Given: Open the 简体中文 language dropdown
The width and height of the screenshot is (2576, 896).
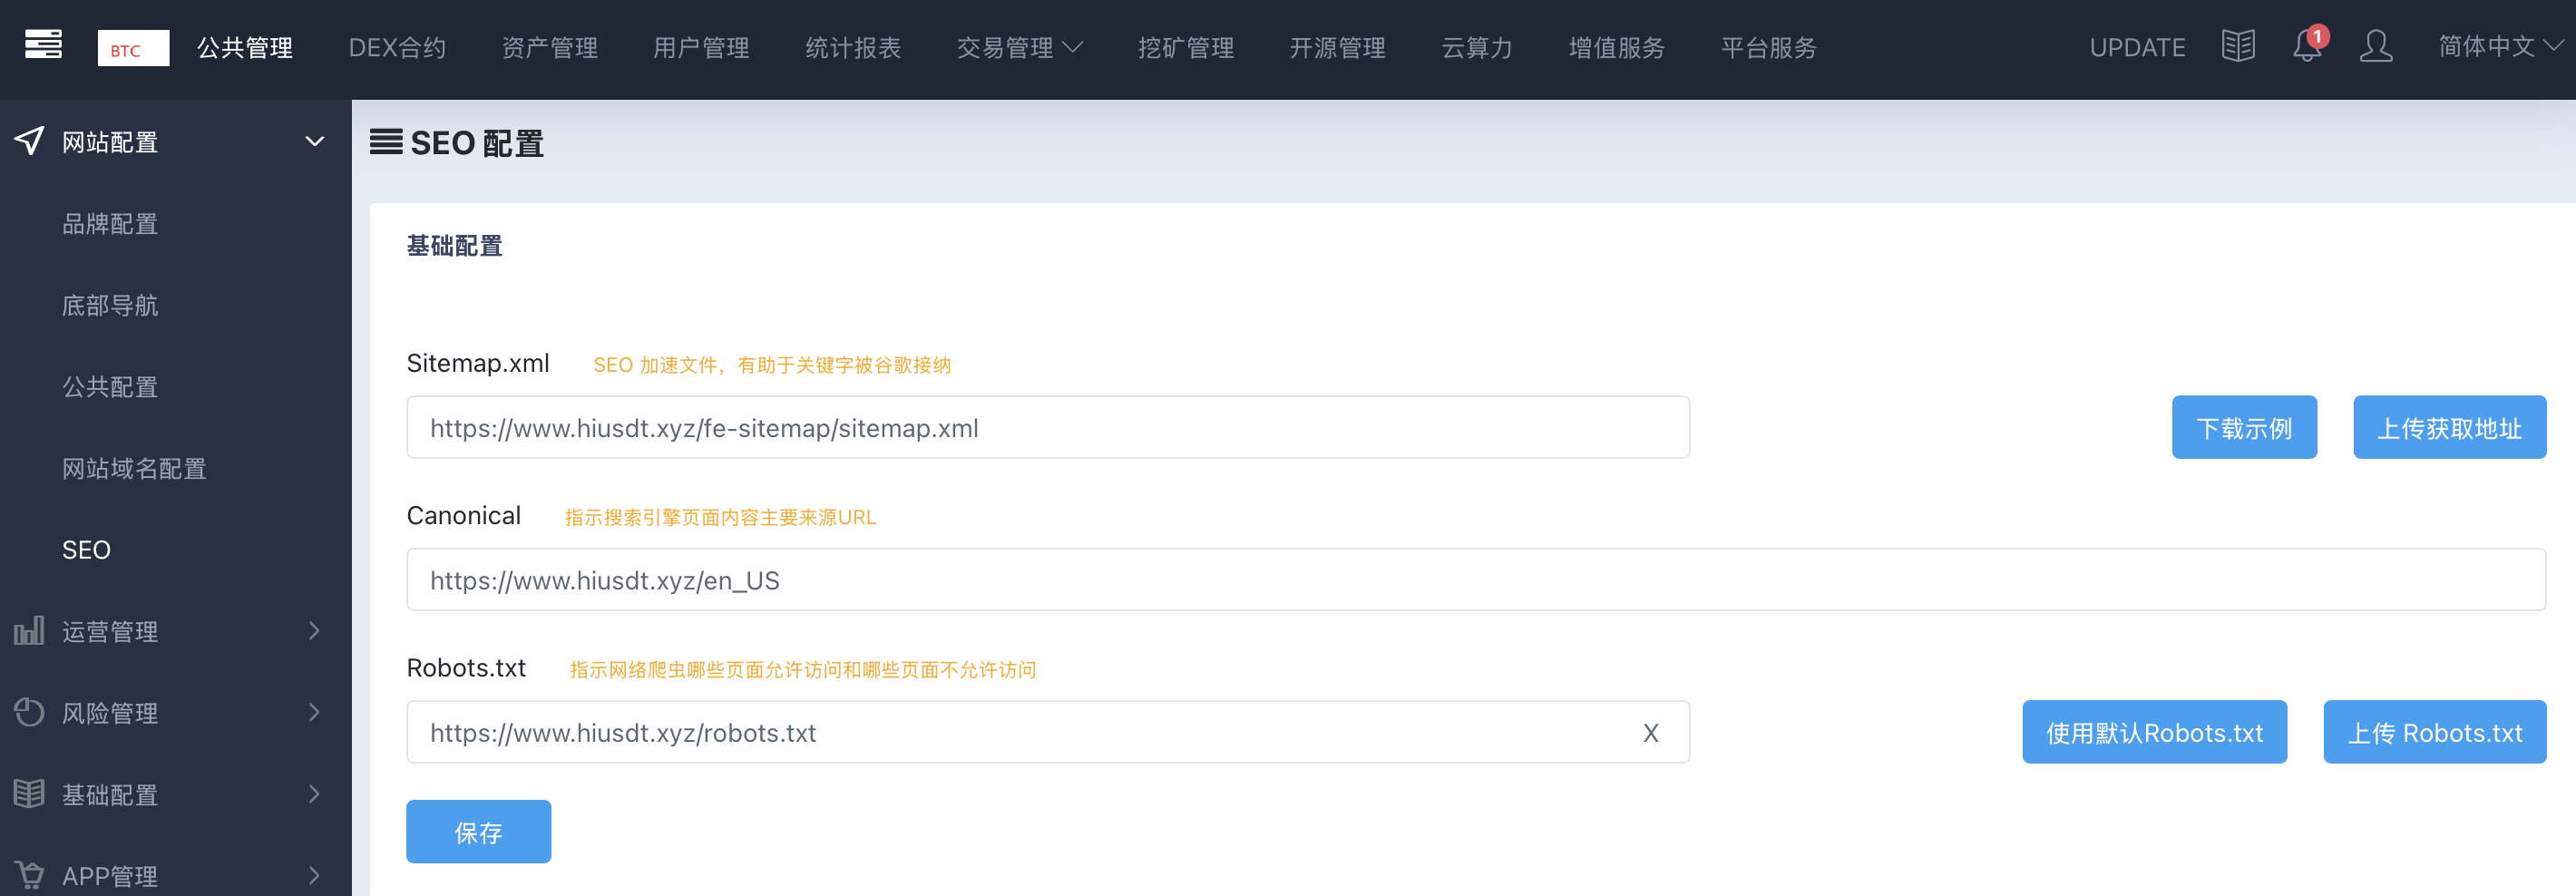Looking at the screenshot, I should 2500,46.
